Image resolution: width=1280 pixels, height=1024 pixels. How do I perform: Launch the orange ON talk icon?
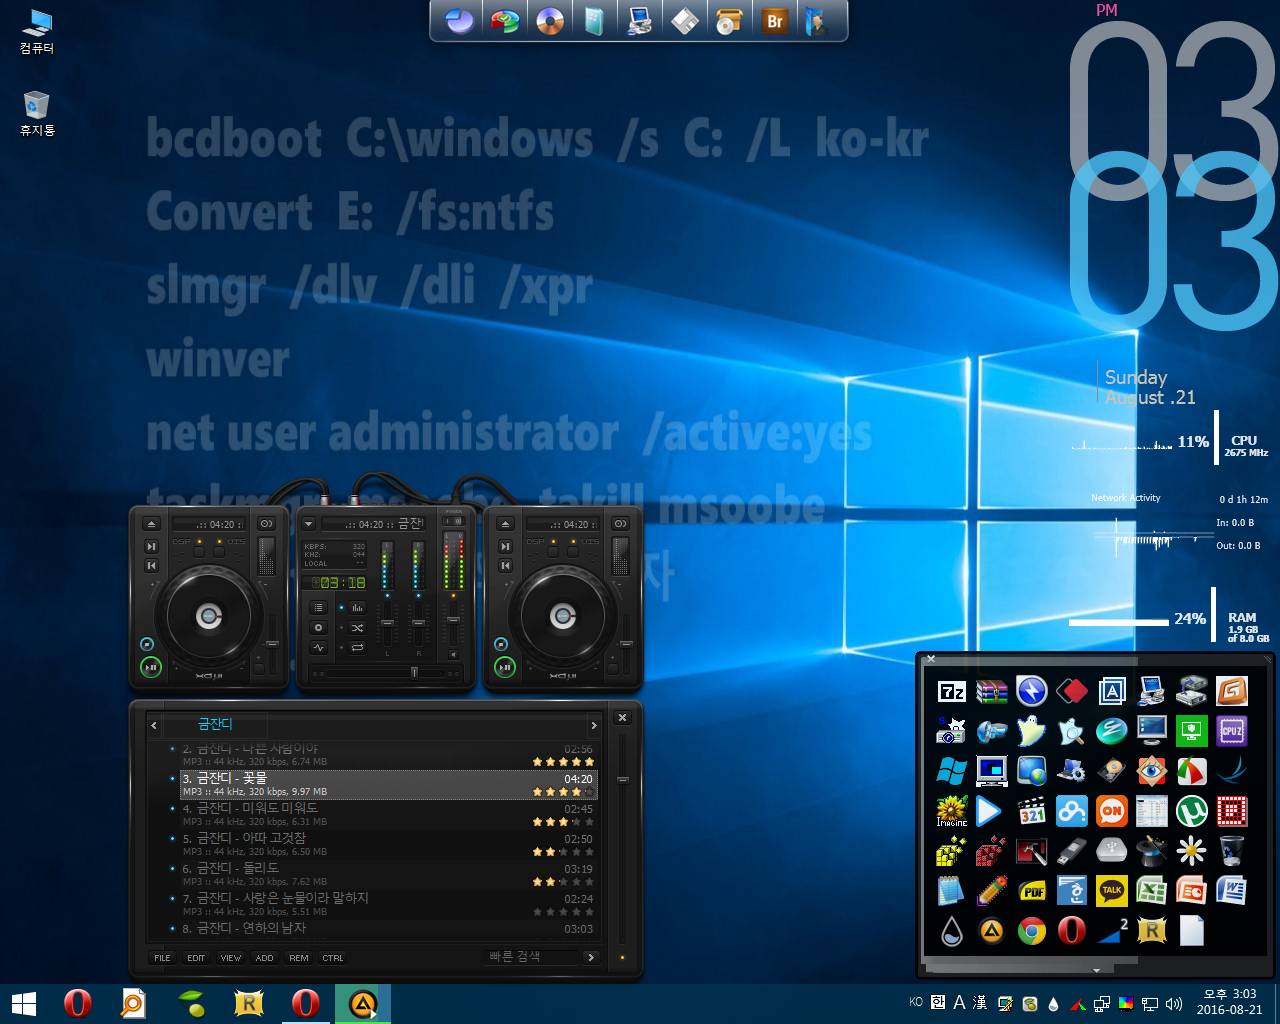click(x=1111, y=811)
